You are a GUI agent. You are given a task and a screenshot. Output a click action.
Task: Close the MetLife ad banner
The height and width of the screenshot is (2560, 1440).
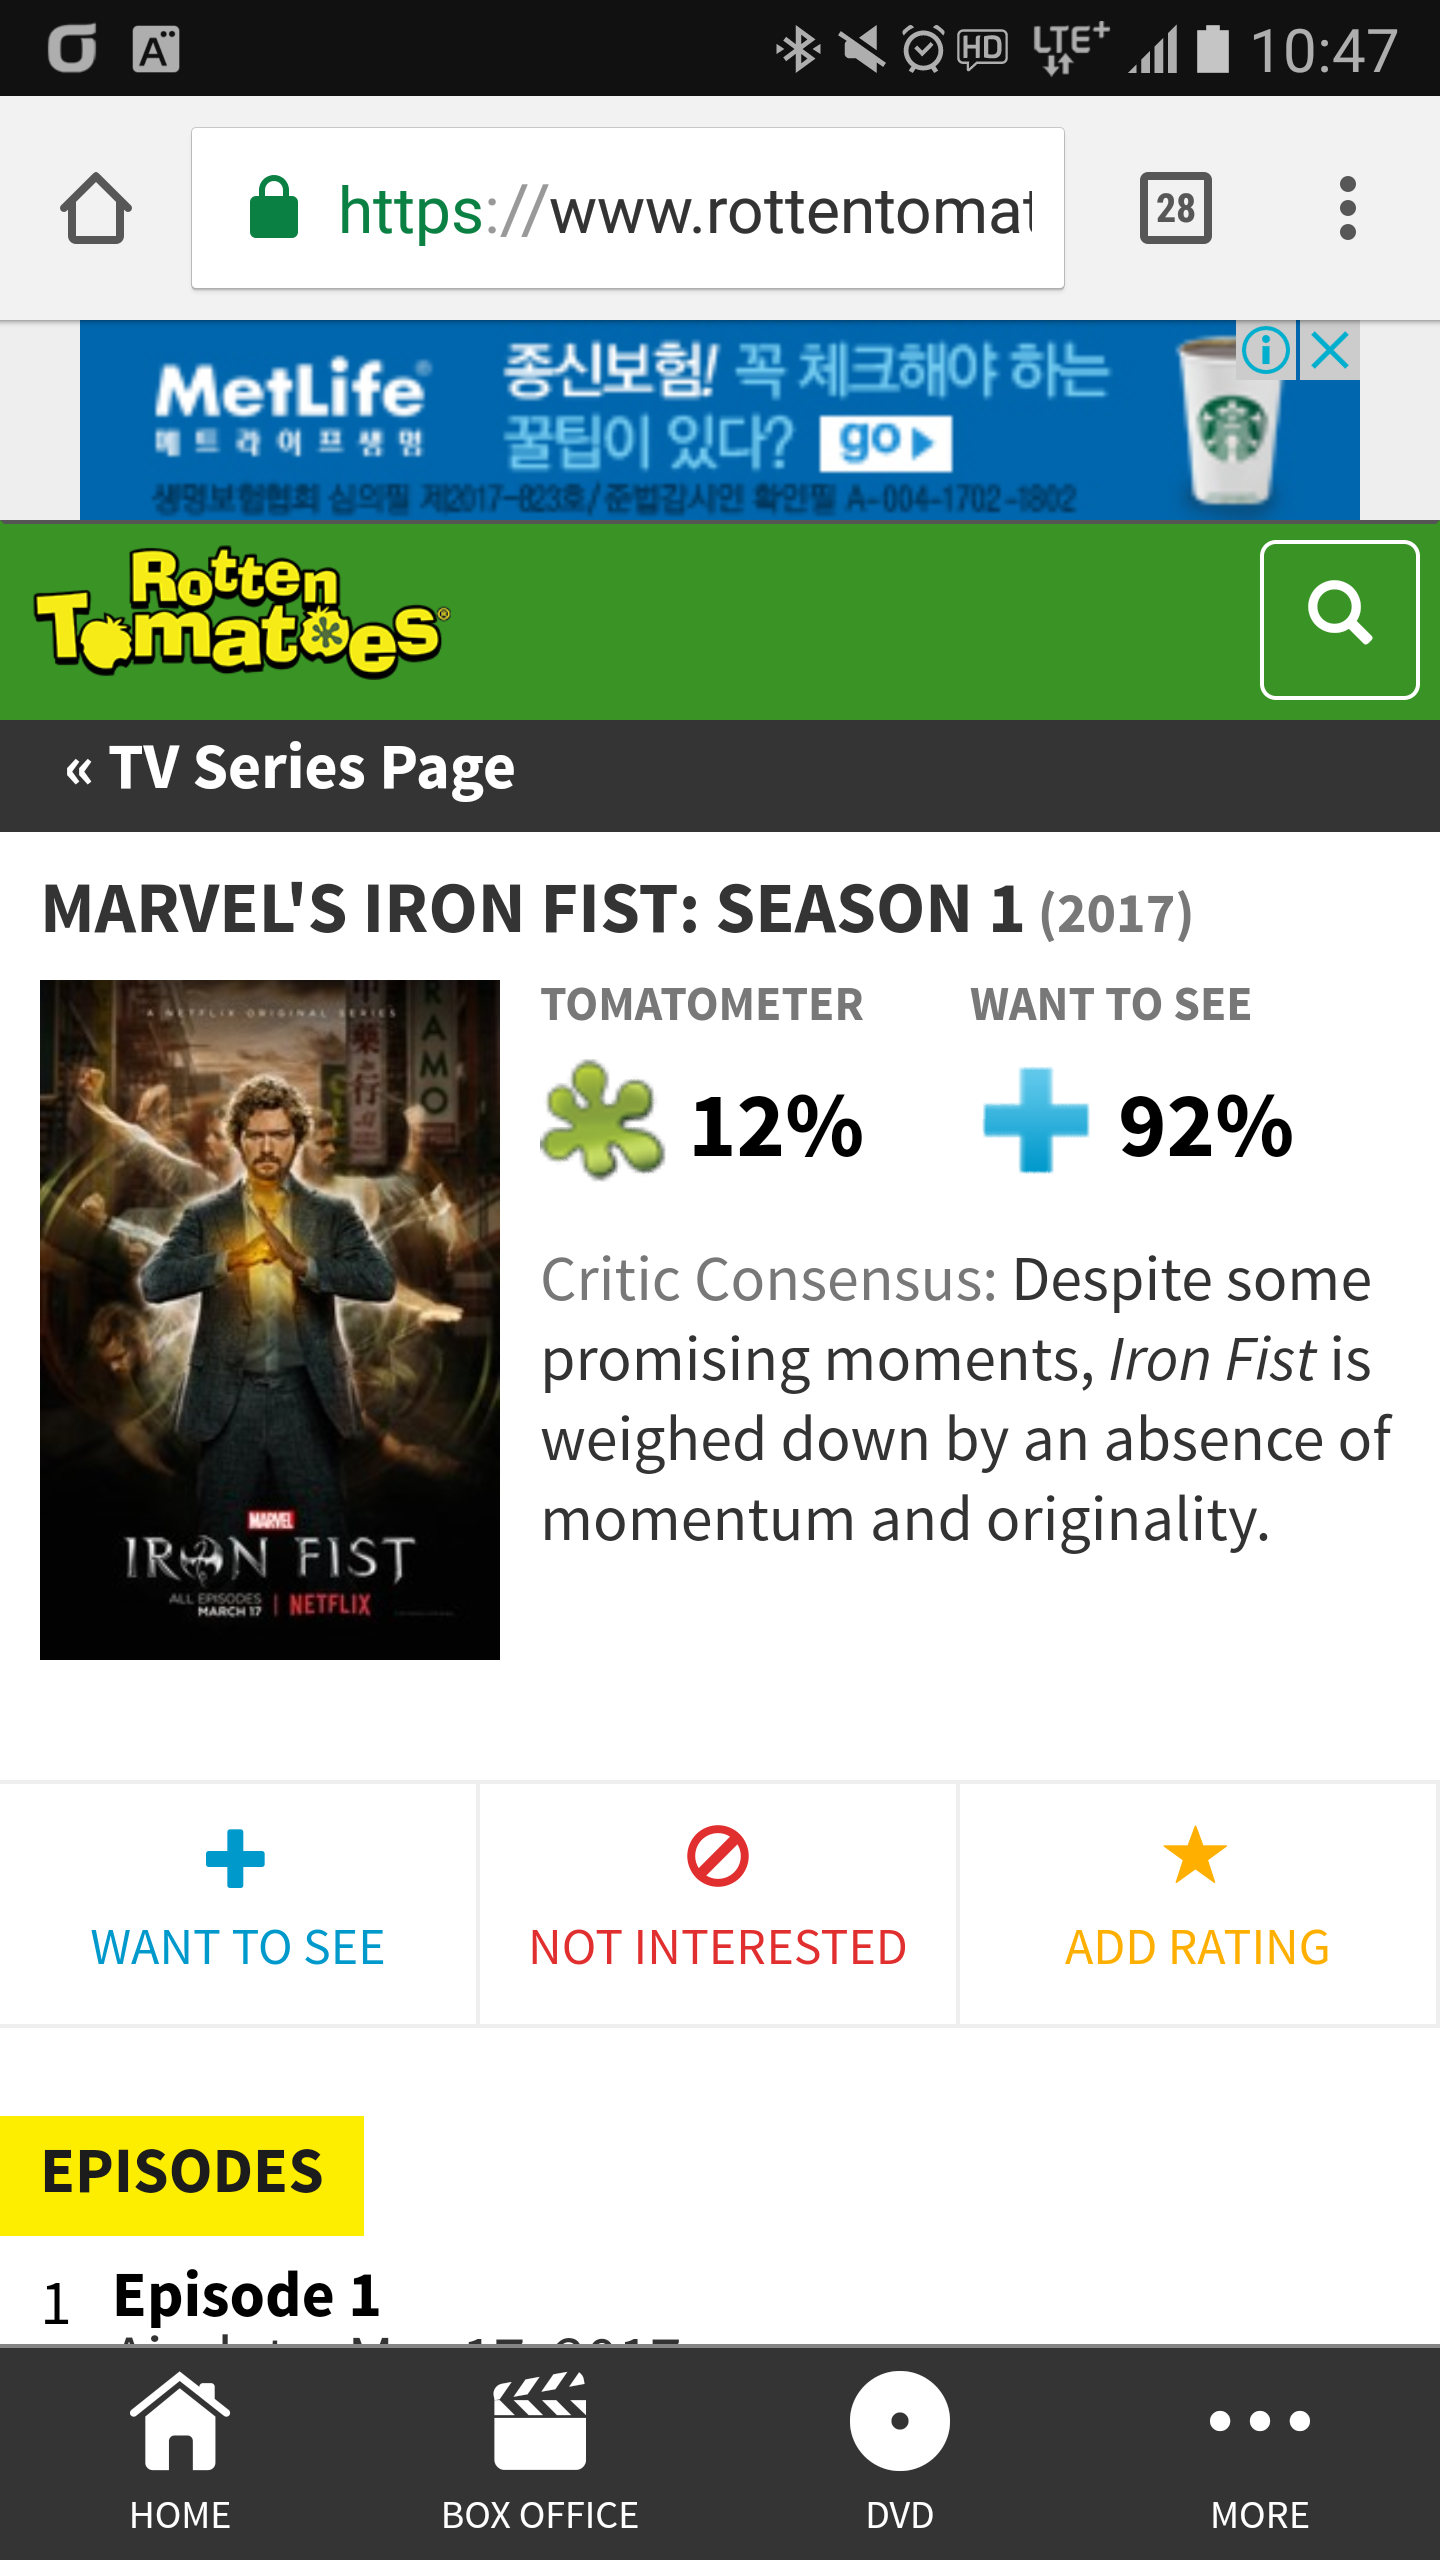point(1331,351)
